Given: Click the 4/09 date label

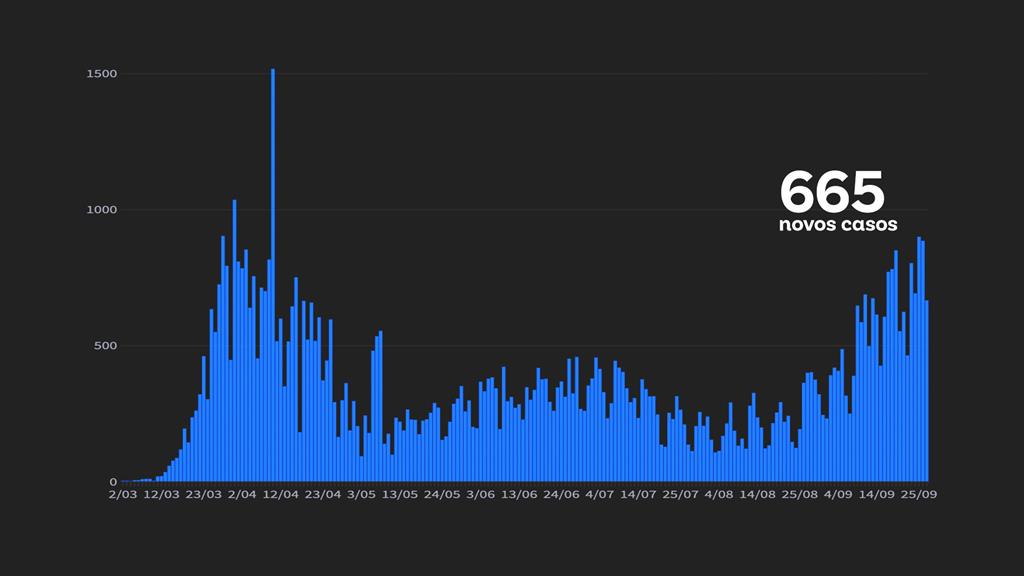Looking at the screenshot, I should tap(838, 494).
